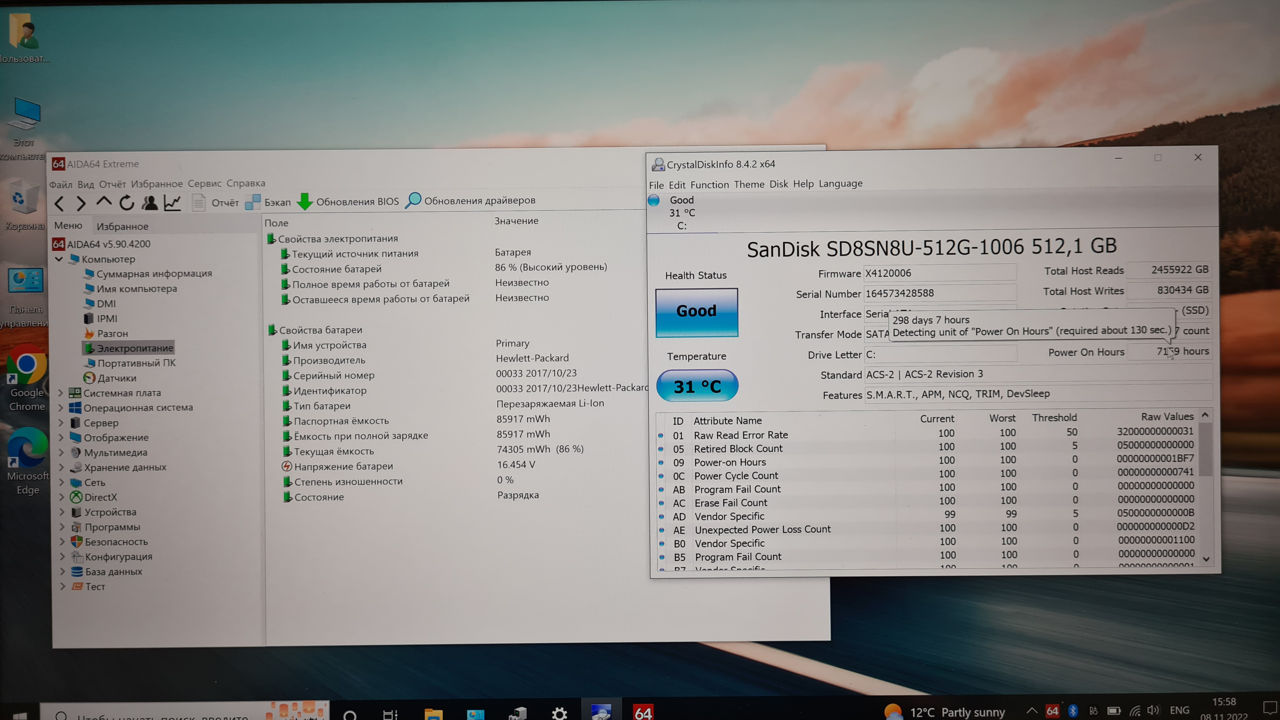Click the AIDA64 taskbar icon
1280x720 pixels.
coord(643,712)
